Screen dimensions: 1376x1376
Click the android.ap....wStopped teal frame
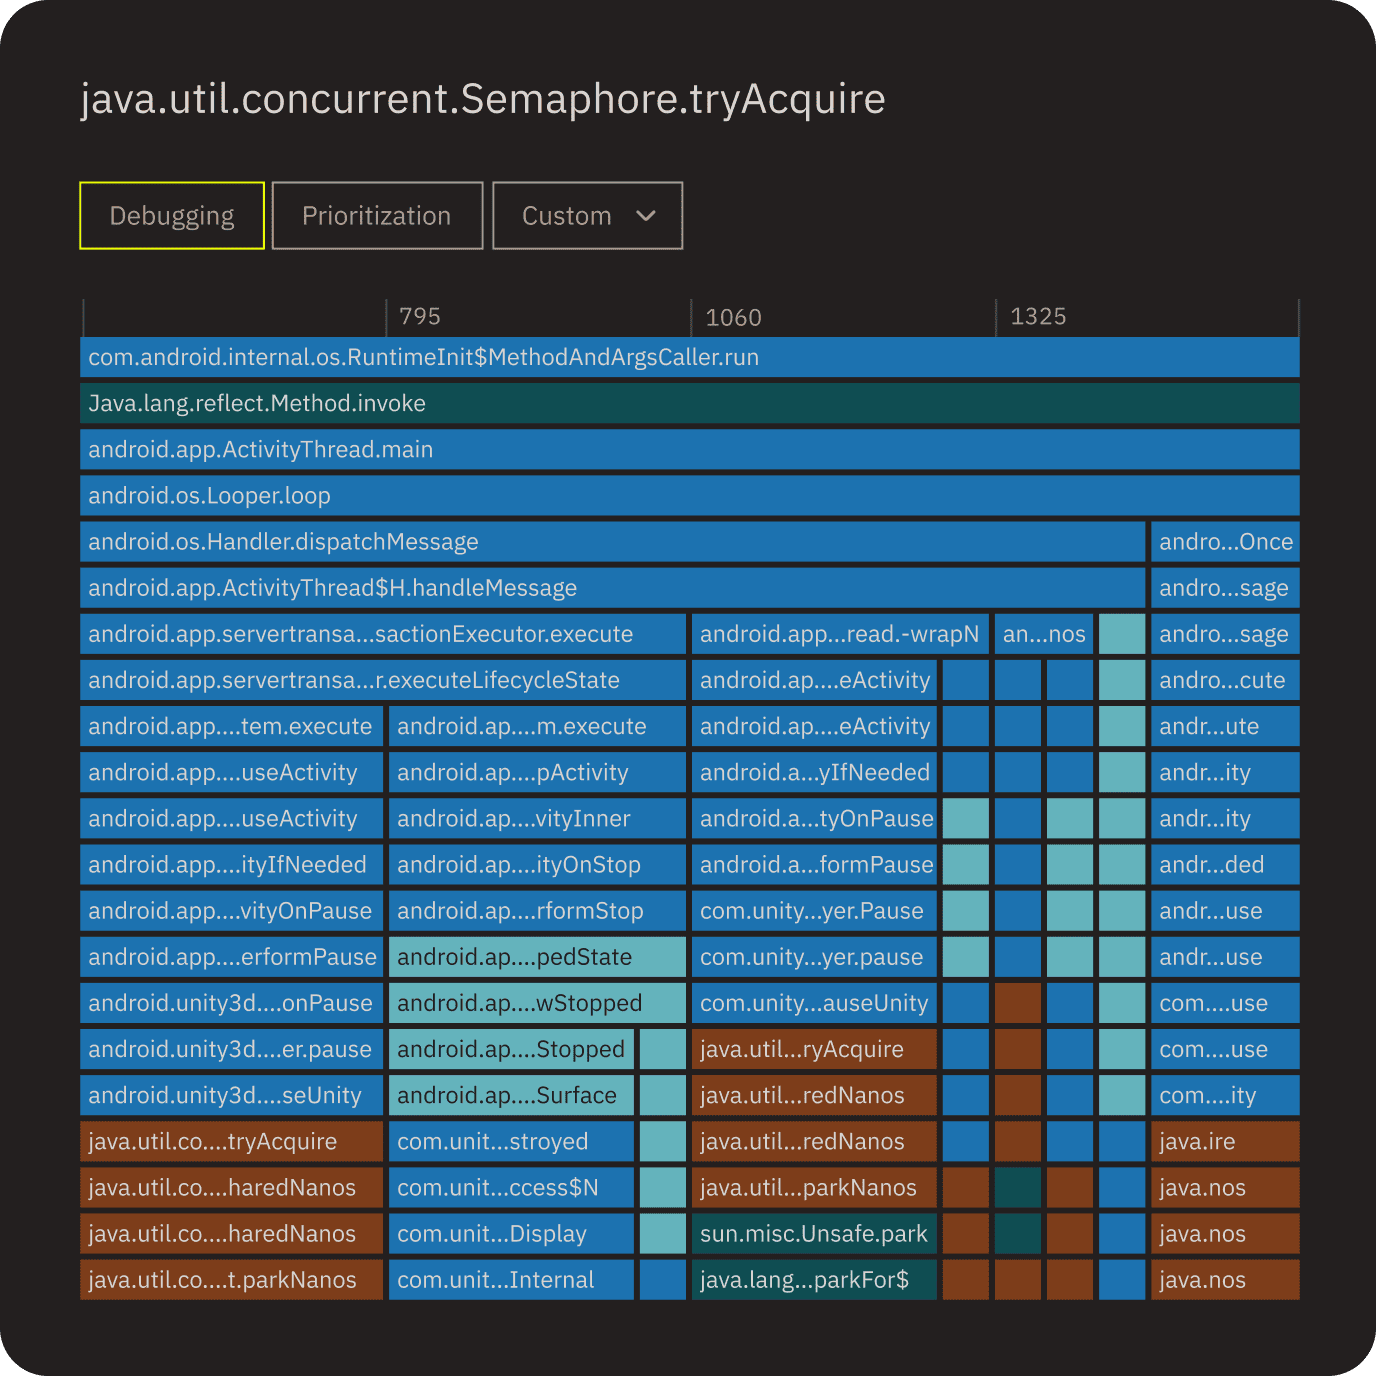click(x=537, y=1003)
